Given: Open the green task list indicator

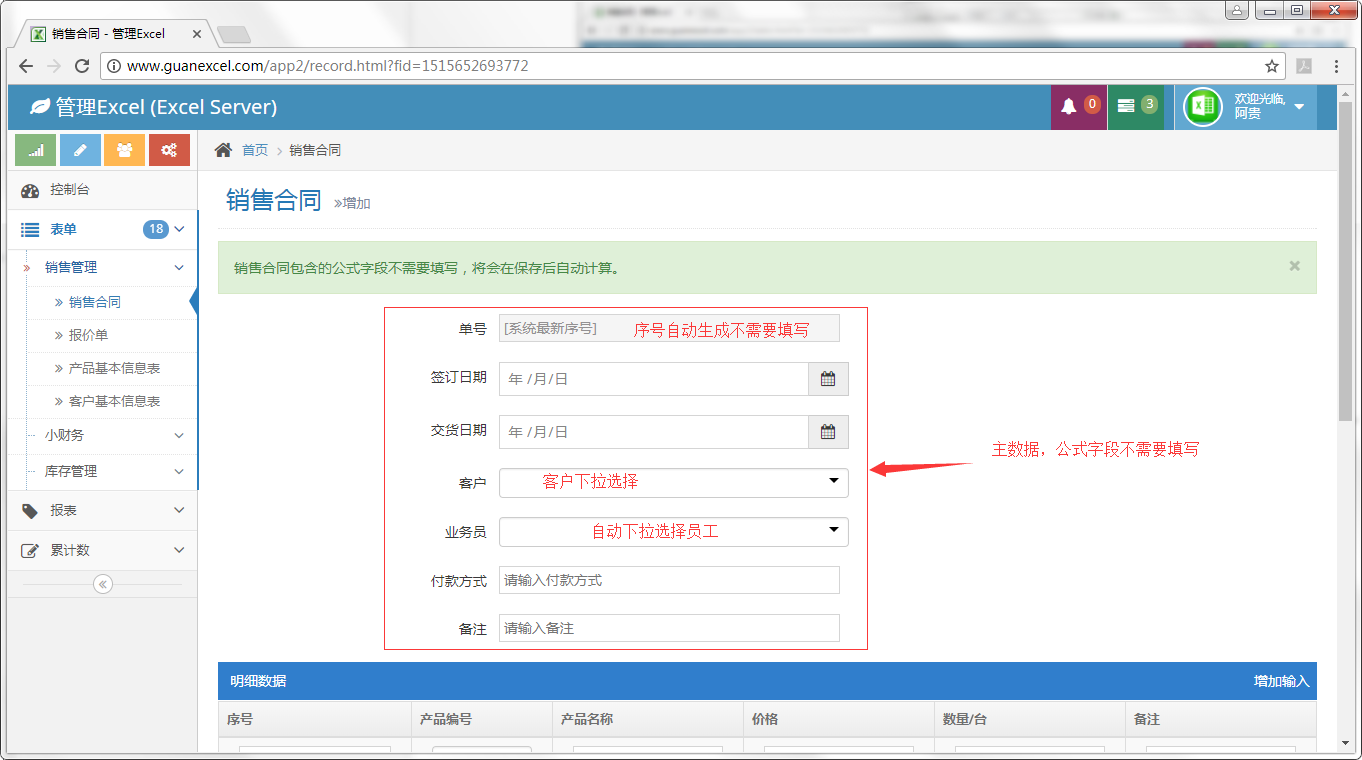Looking at the screenshot, I should [1136, 106].
